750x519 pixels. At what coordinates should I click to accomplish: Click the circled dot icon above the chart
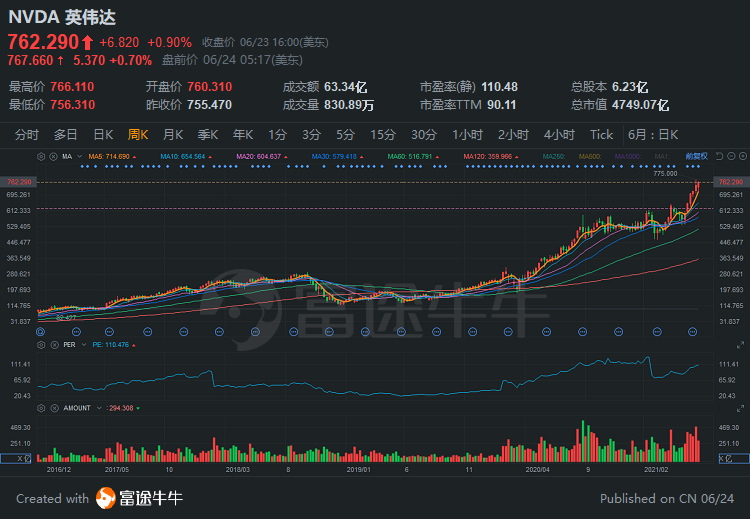pyautogui.click(x=742, y=156)
